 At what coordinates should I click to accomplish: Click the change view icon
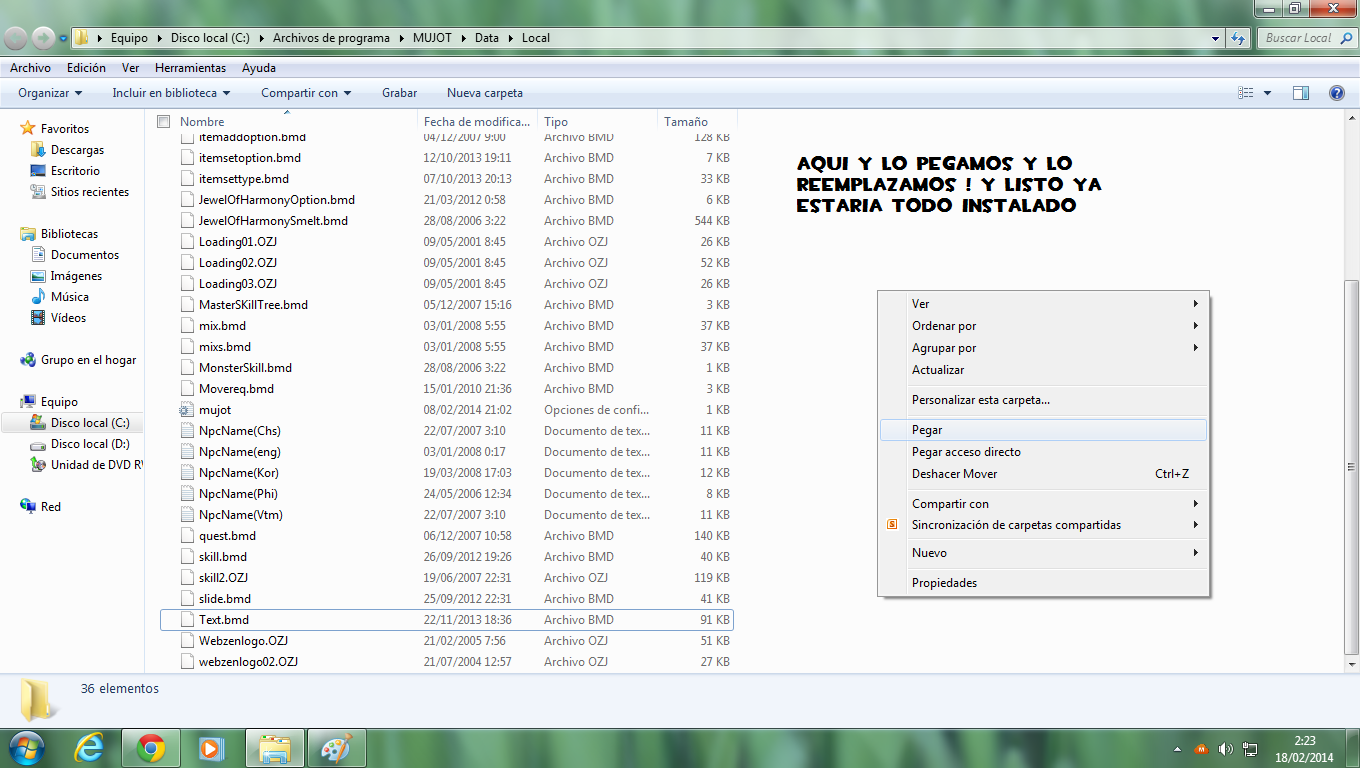(1246, 93)
